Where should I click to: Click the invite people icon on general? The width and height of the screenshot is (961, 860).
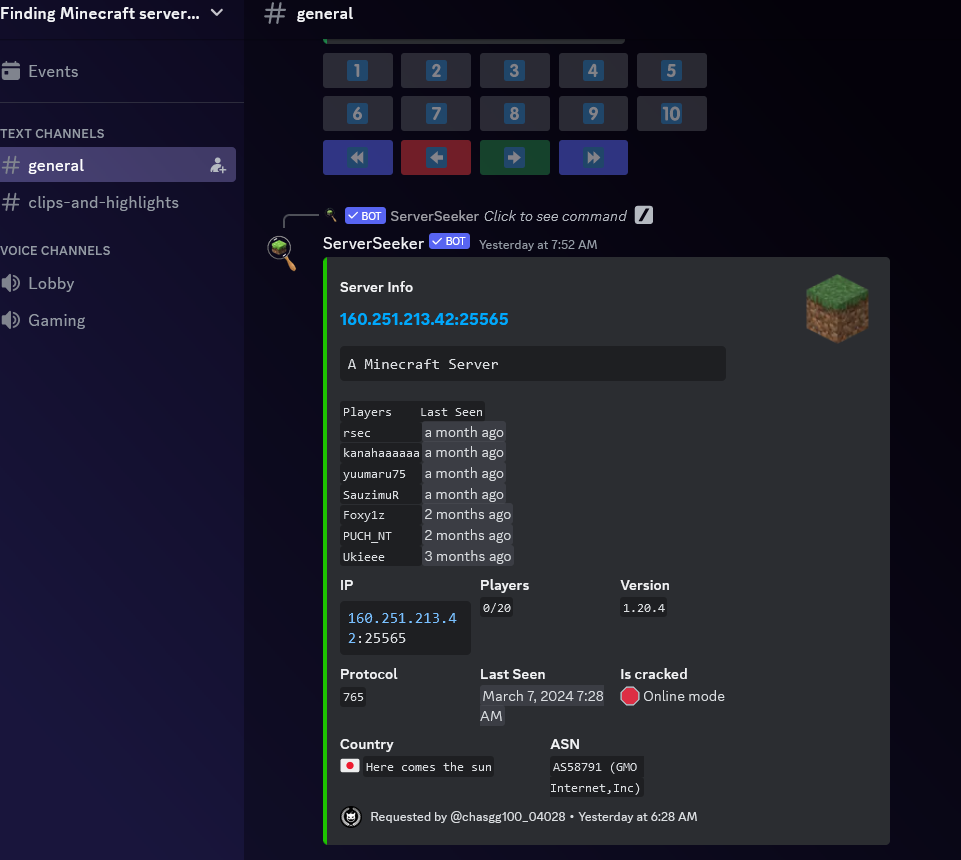pos(218,166)
